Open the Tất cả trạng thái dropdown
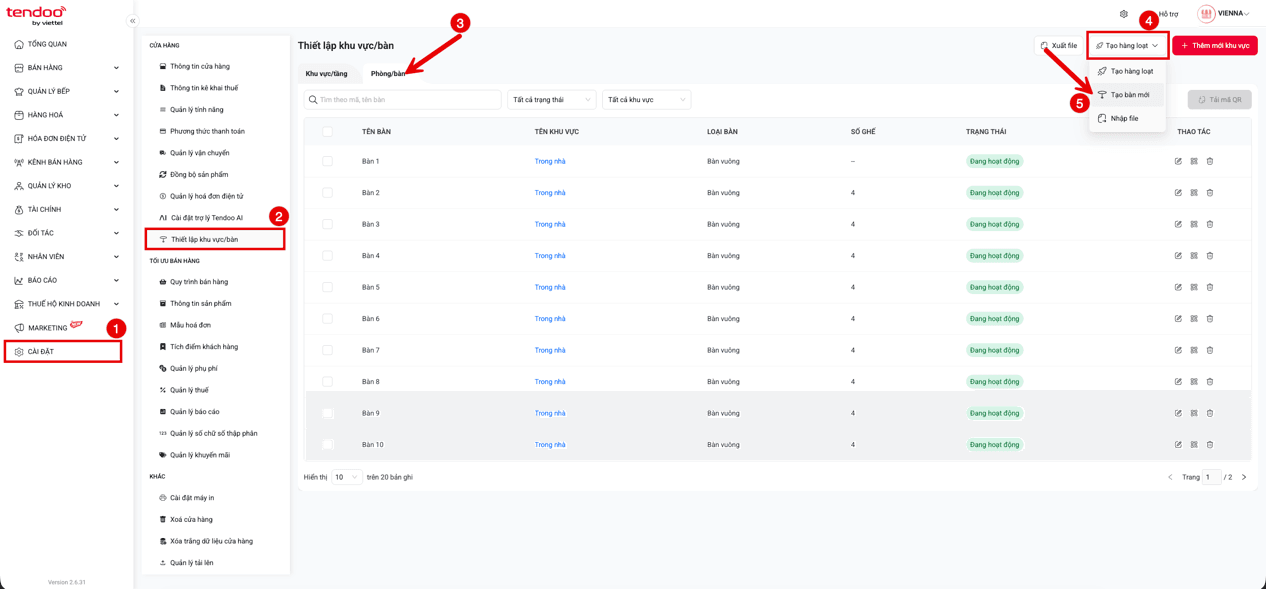This screenshot has height=589, width=1266. click(552, 100)
